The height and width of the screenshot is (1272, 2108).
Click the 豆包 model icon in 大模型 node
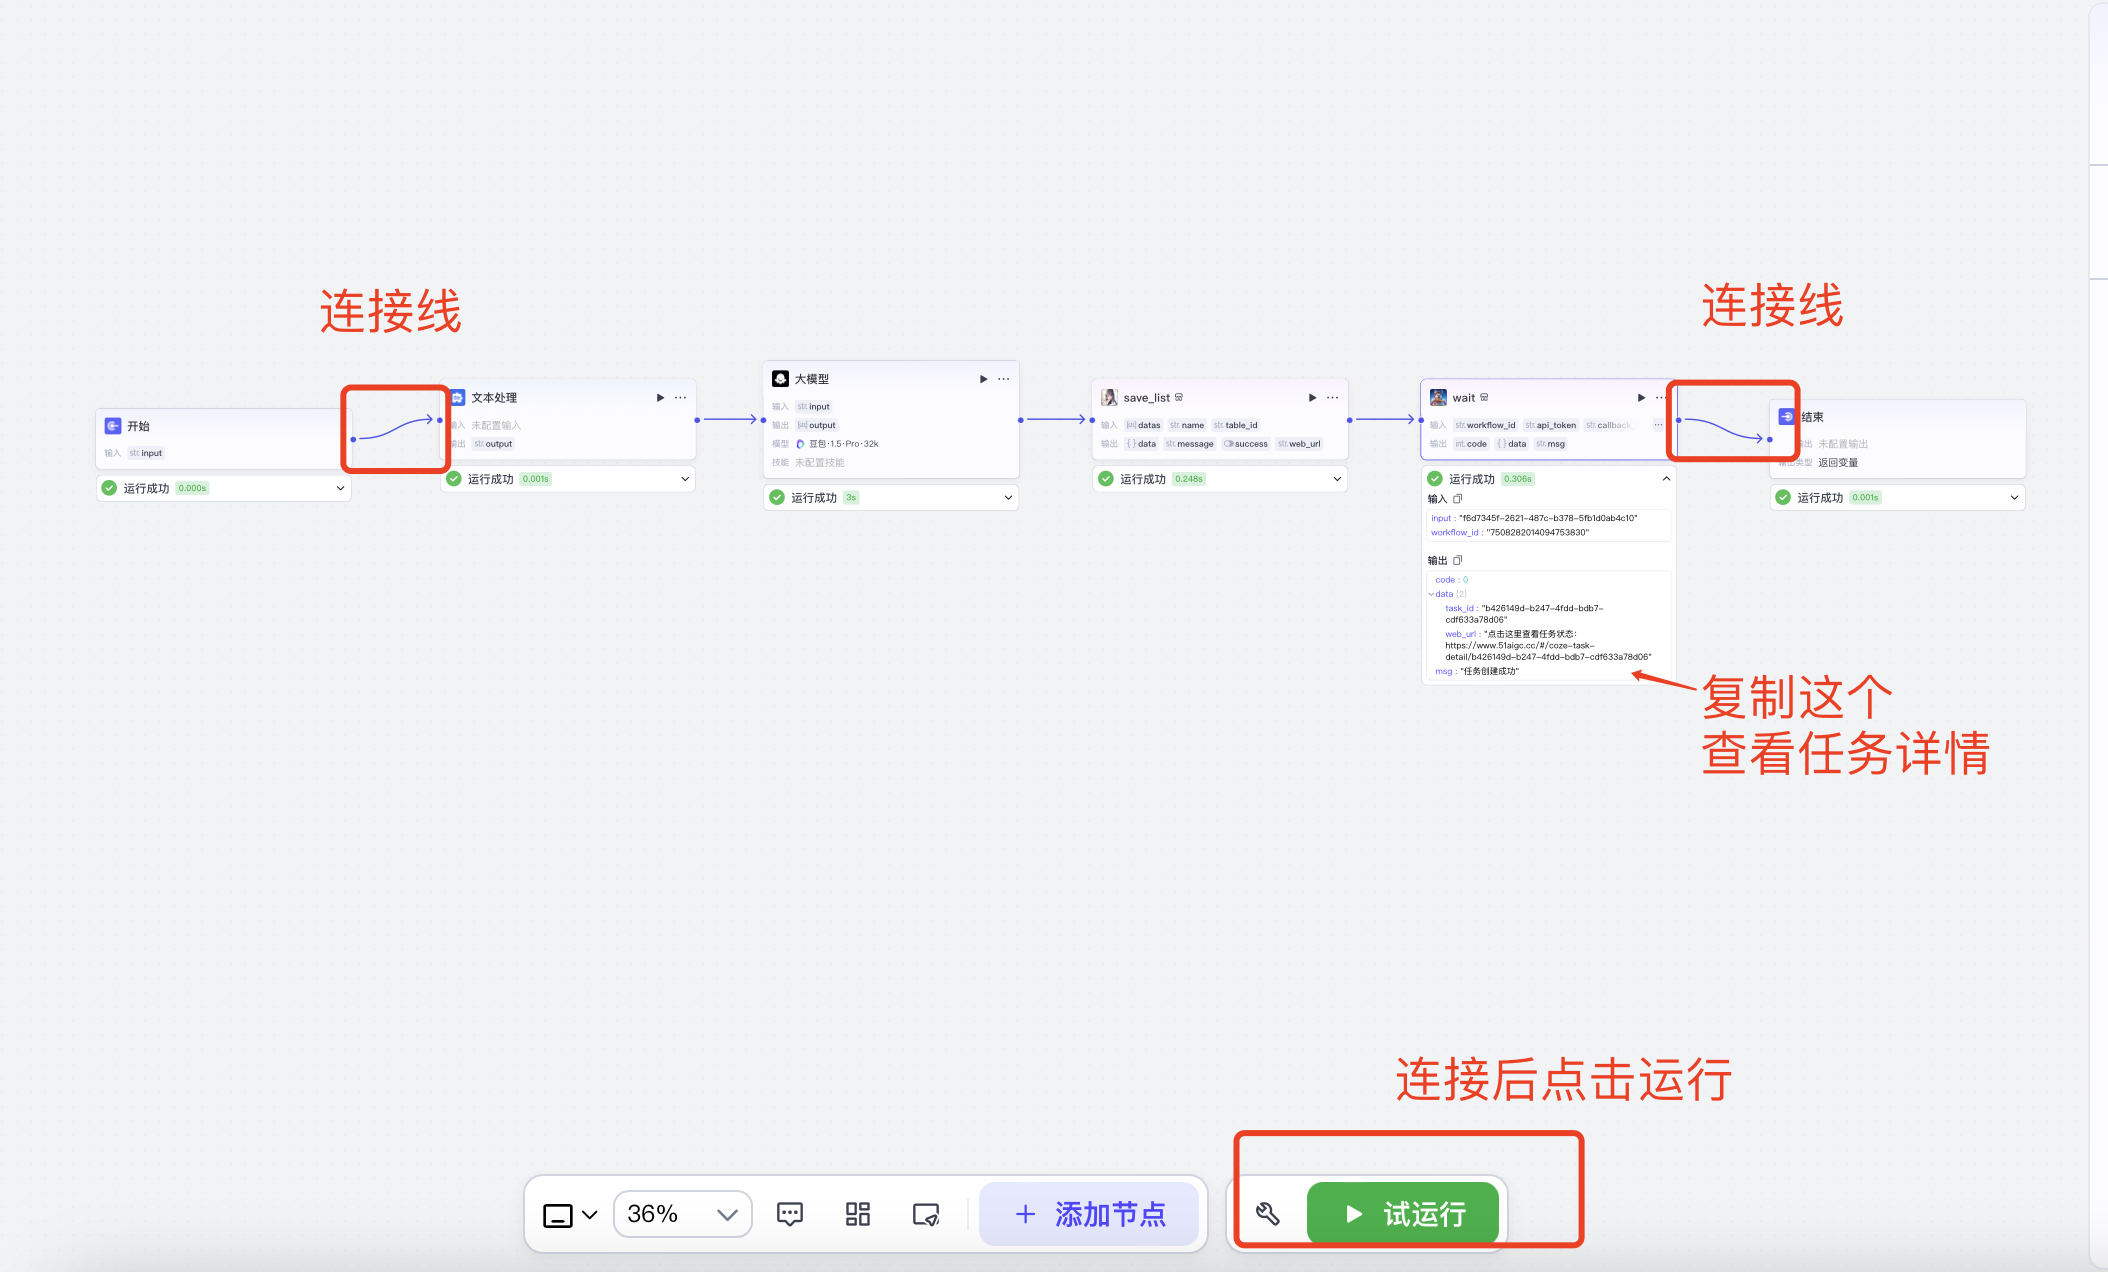click(x=800, y=444)
